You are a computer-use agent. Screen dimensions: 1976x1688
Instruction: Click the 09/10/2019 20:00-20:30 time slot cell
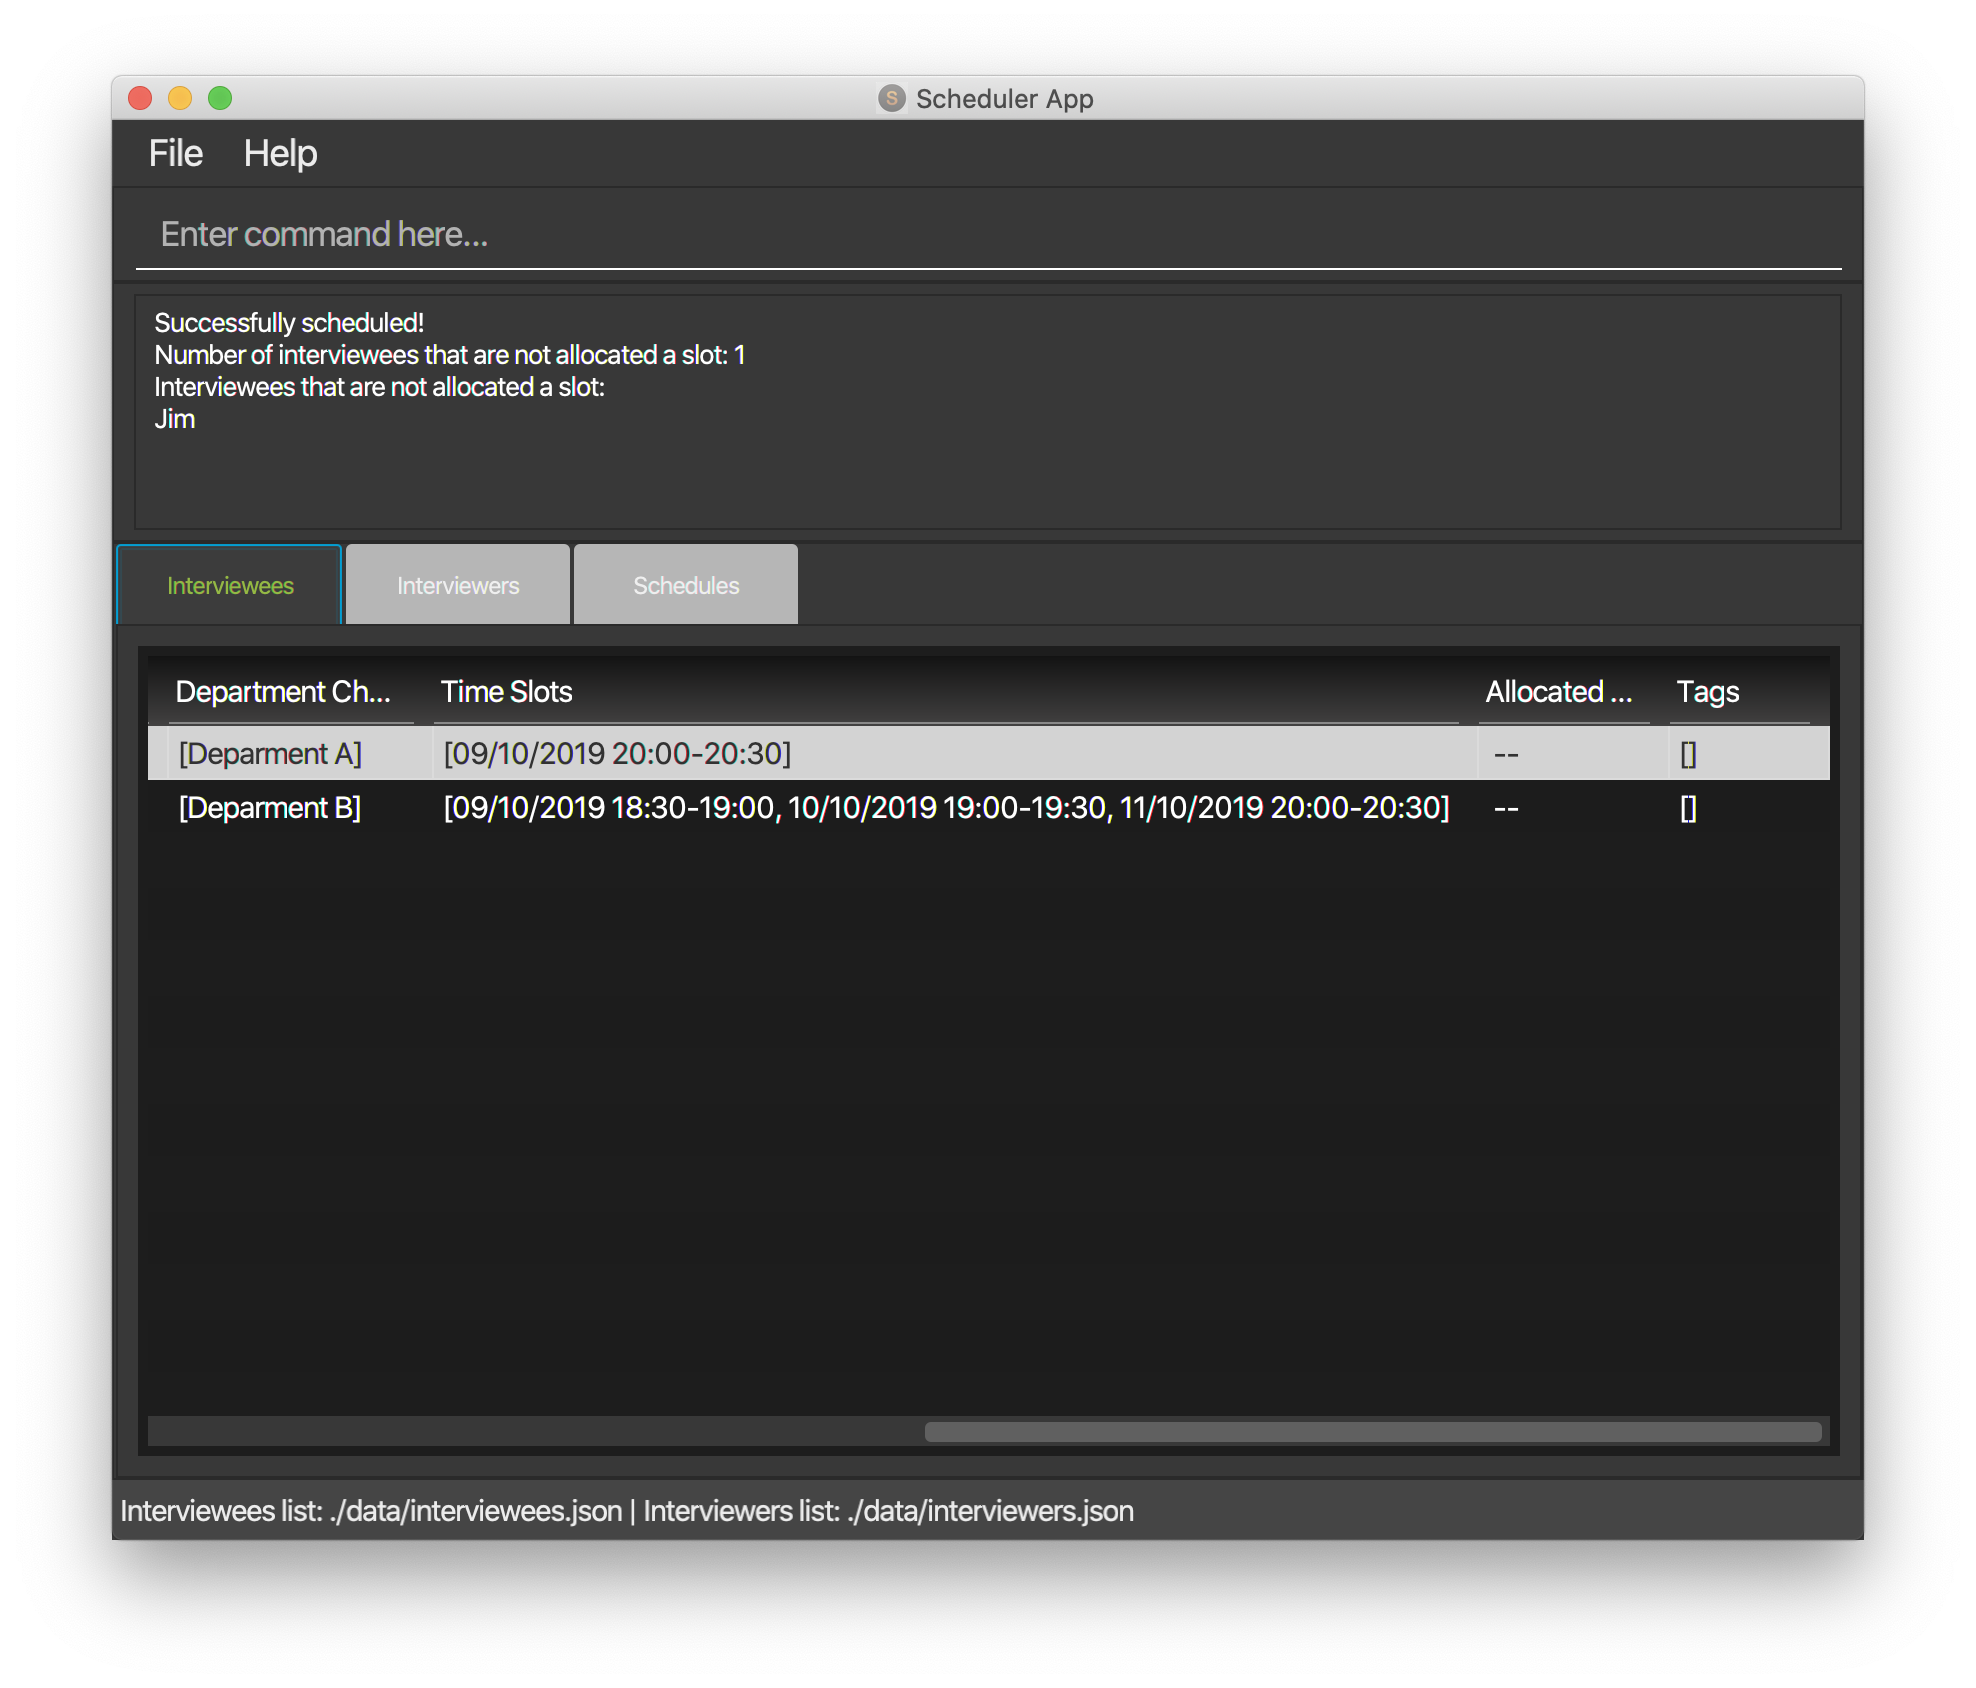pyautogui.click(x=617, y=754)
